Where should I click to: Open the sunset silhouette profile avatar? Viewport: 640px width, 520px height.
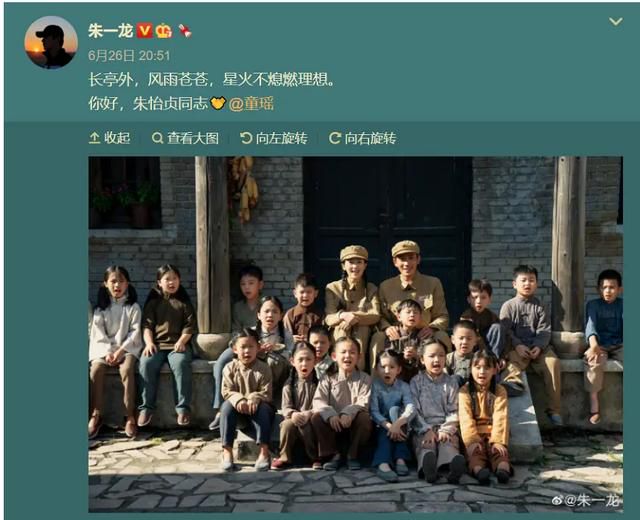(x=51, y=42)
